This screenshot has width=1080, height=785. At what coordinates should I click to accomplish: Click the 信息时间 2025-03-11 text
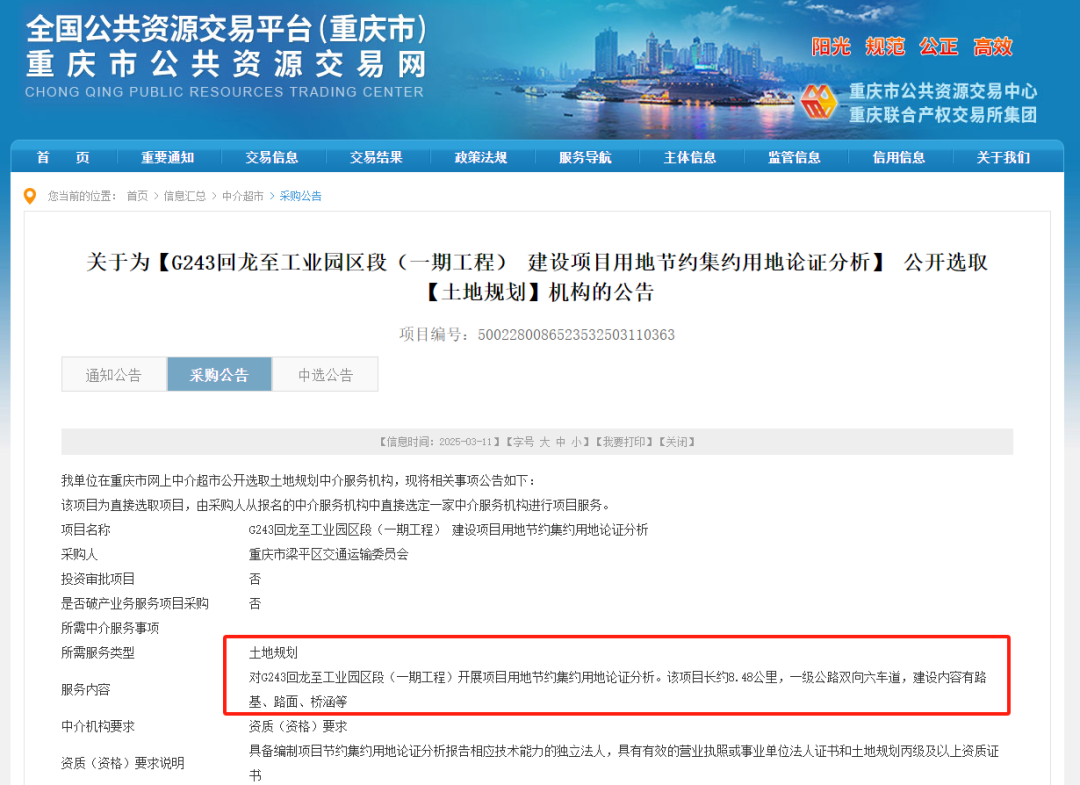tap(438, 442)
